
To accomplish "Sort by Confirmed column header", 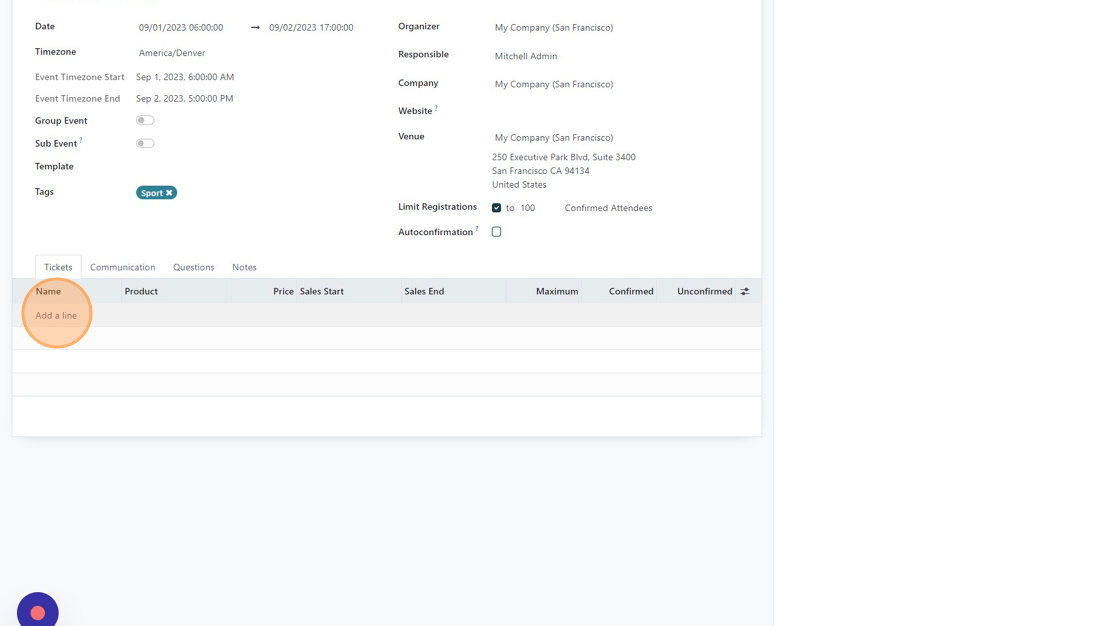I will (x=631, y=292).
